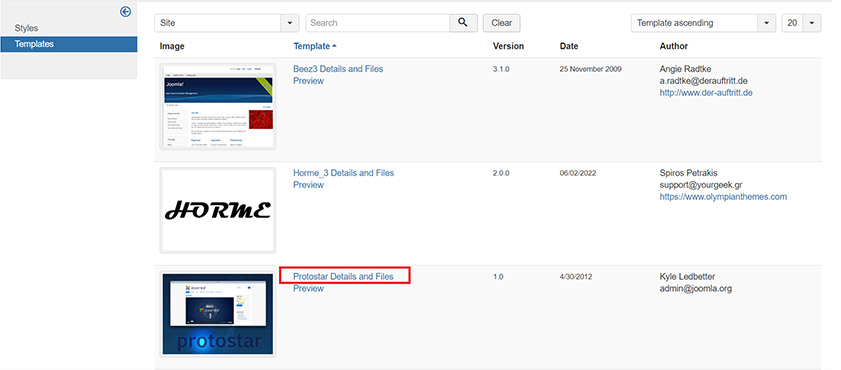This screenshot has height=370, width=841.
Task: Click the HORME logo thumbnail
Action: [218, 210]
